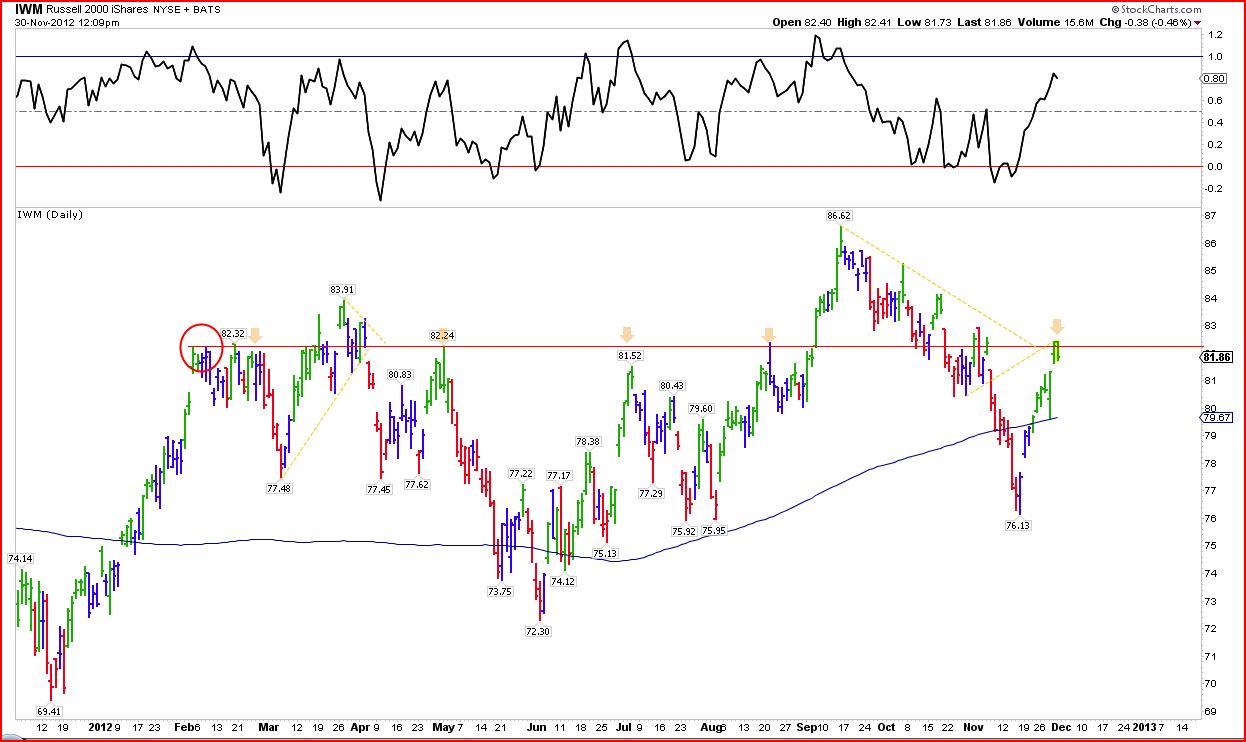Viewport: 1246px width, 742px height.
Task: Click the Russell 2000 iShares title
Action: [95, 9]
